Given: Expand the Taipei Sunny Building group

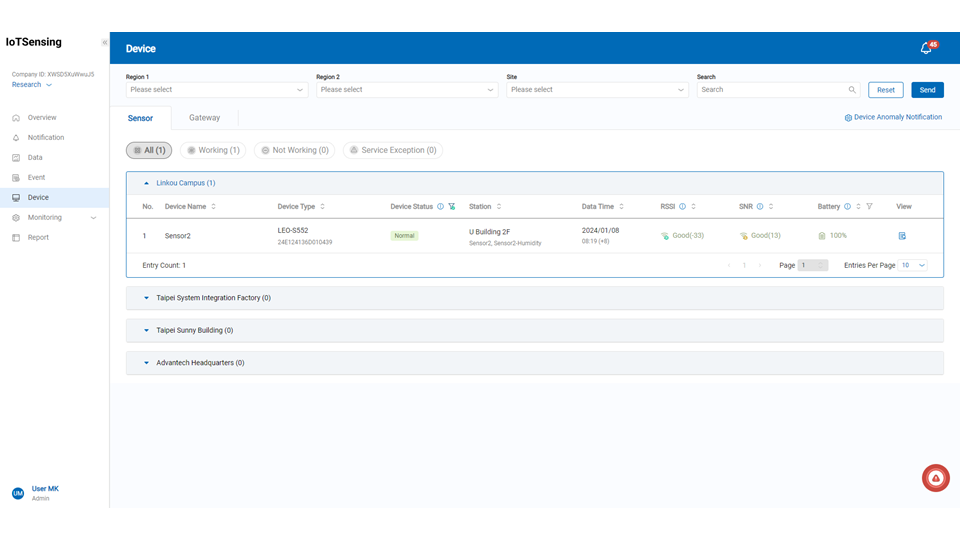Looking at the screenshot, I should pos(190,330).
